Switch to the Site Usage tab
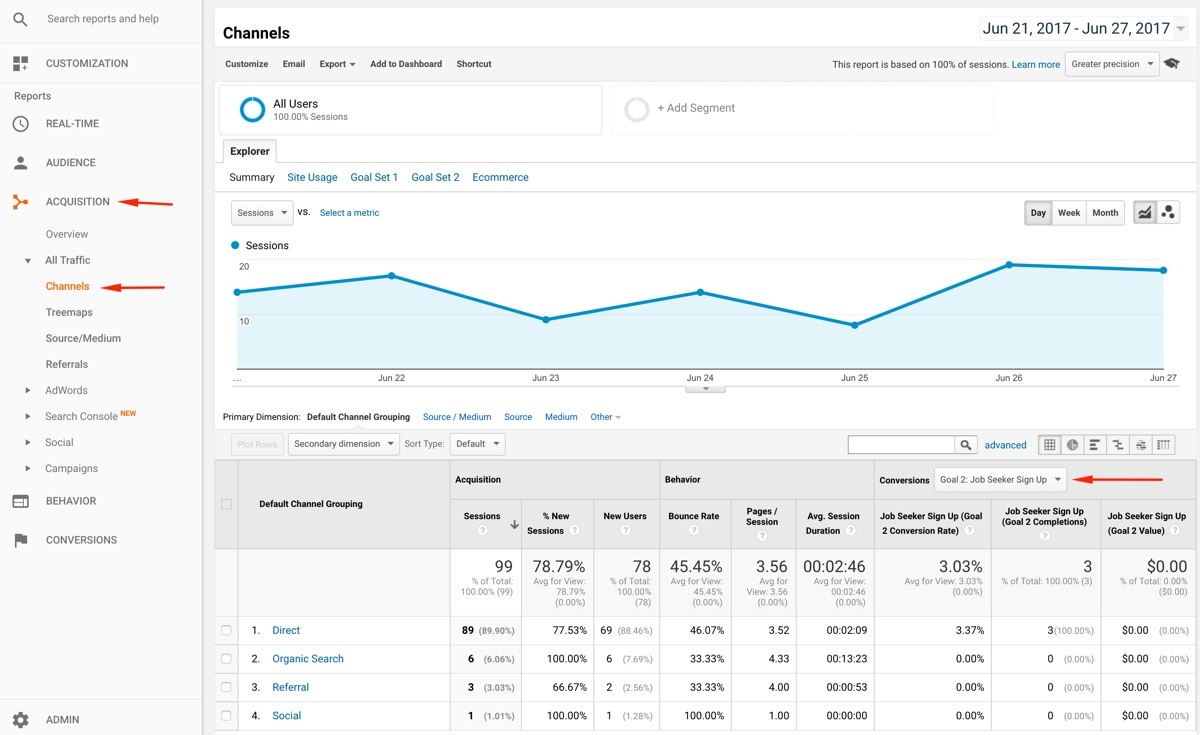The height and width of the screenshot is (735, 1200). pos(312,177)
